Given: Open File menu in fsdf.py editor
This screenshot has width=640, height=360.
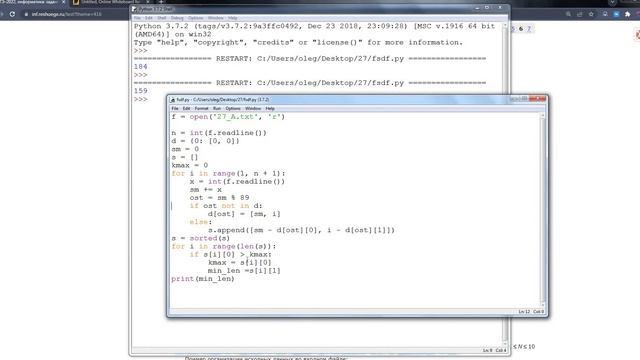Looking at the screenshot, I should tap(175, 109).
